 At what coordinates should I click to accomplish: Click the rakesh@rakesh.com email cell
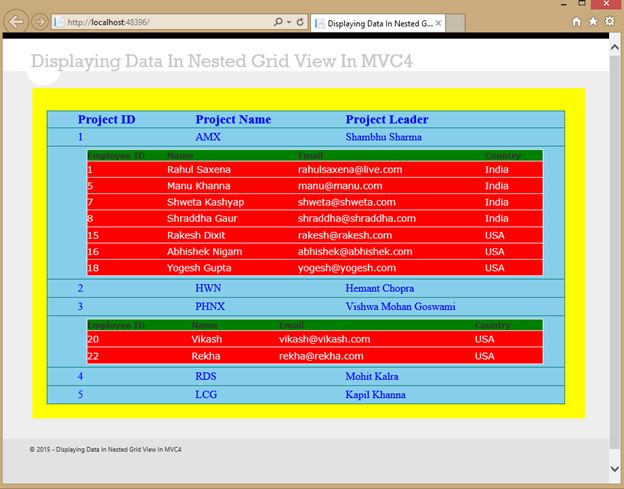pyautogui.click(x=345, y=235)
